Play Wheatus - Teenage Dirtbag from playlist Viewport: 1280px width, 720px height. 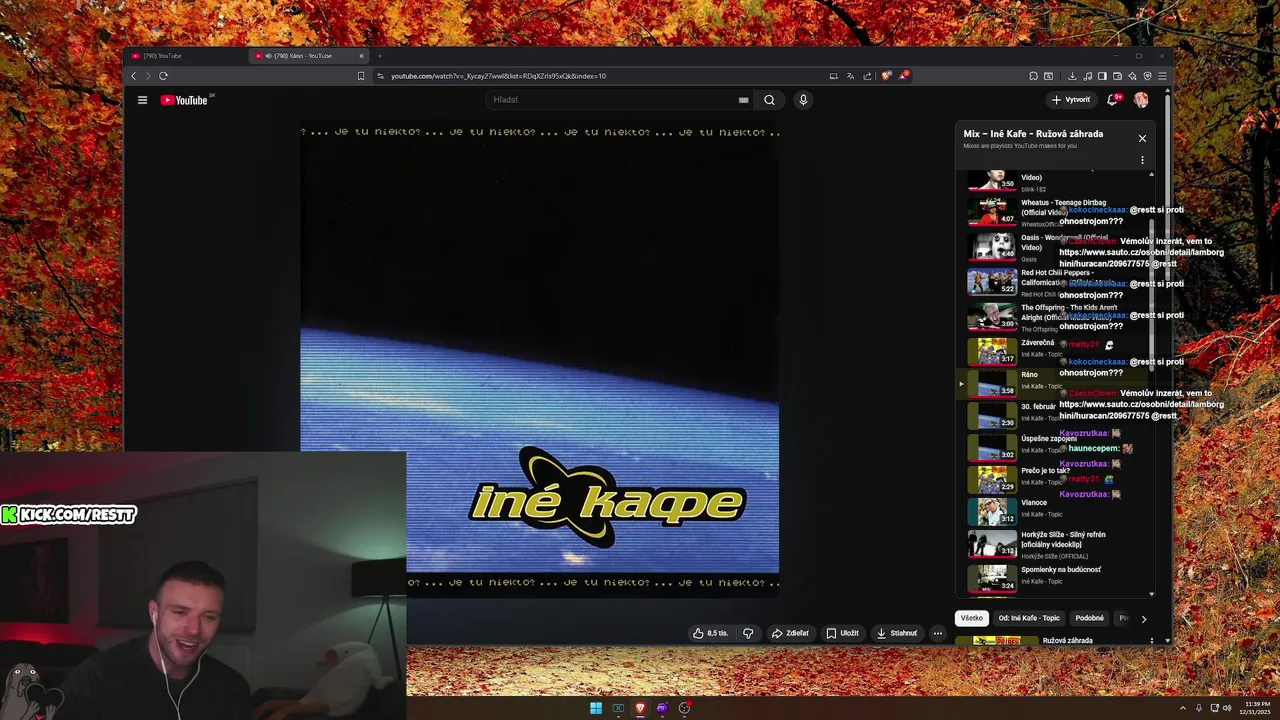tap(1055, 212)
